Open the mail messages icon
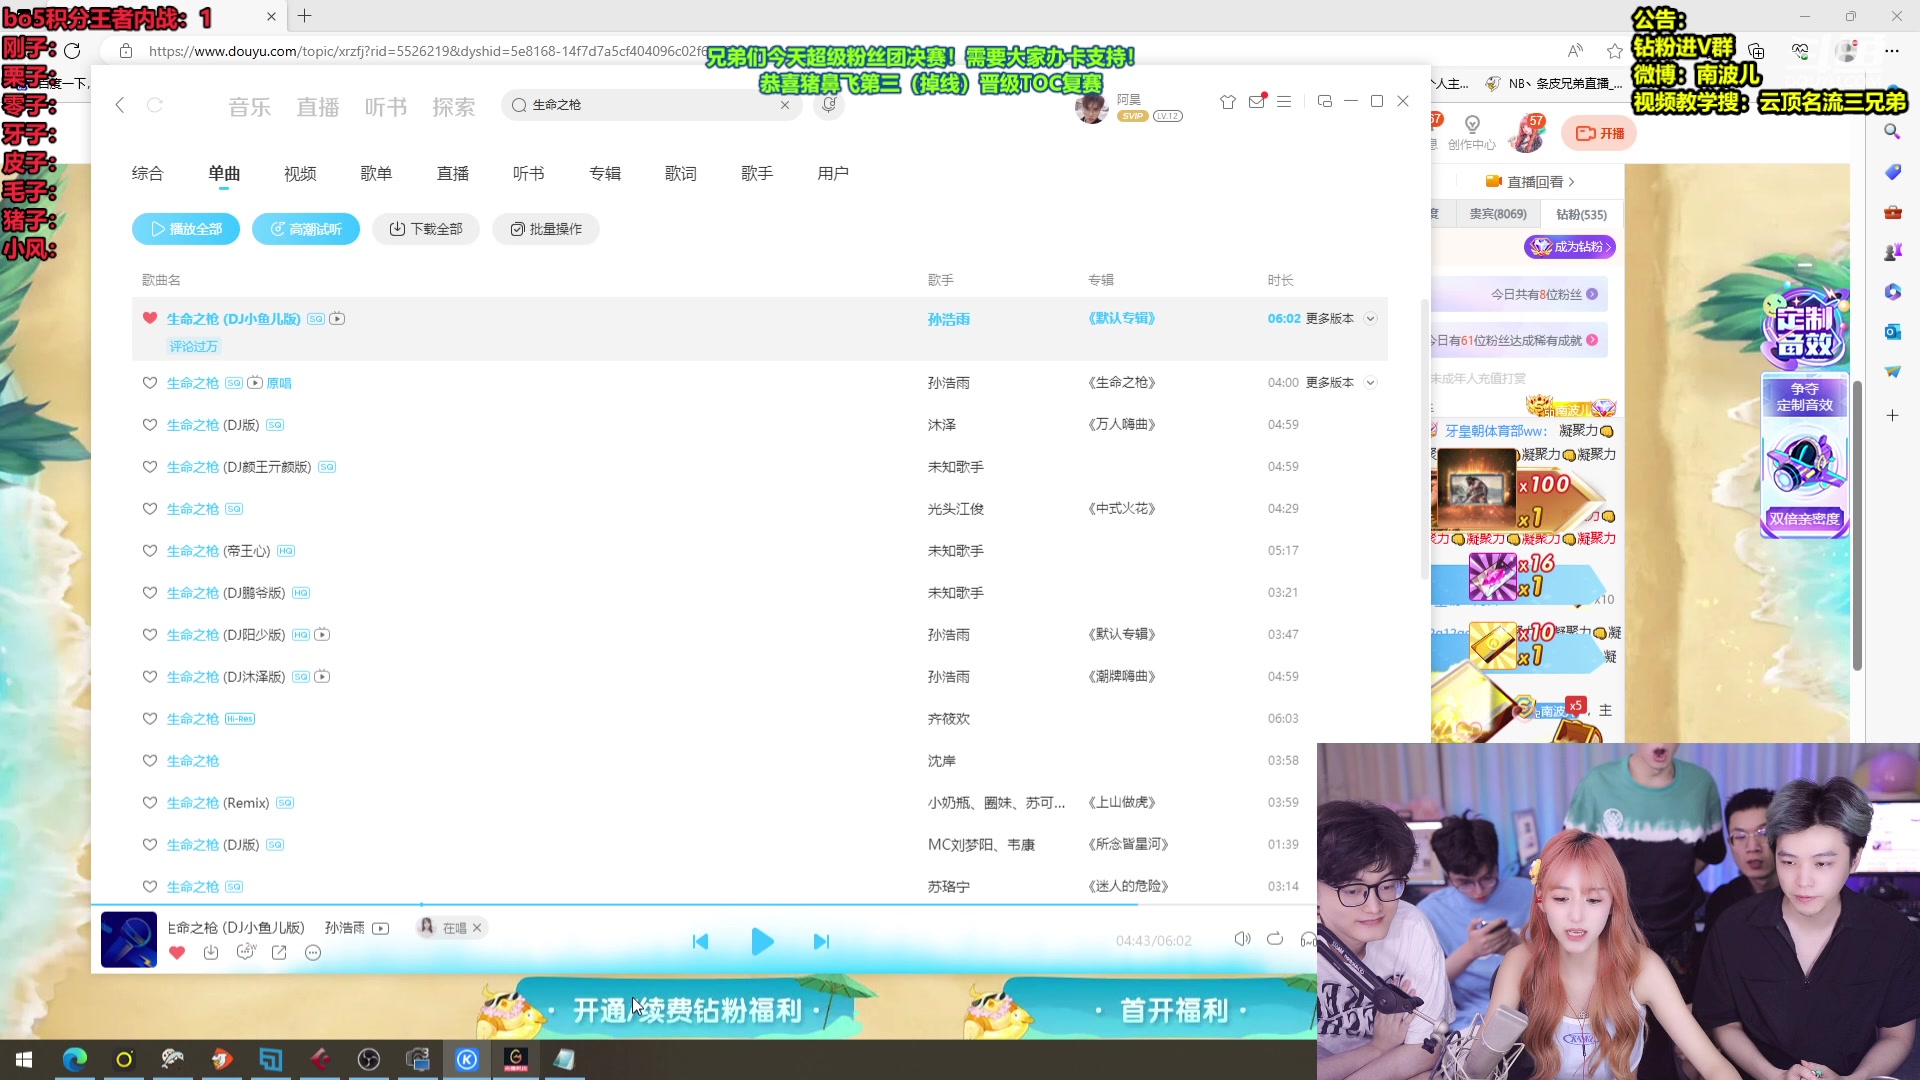The image size is (1920, 1080). [x=1257, y=102]
